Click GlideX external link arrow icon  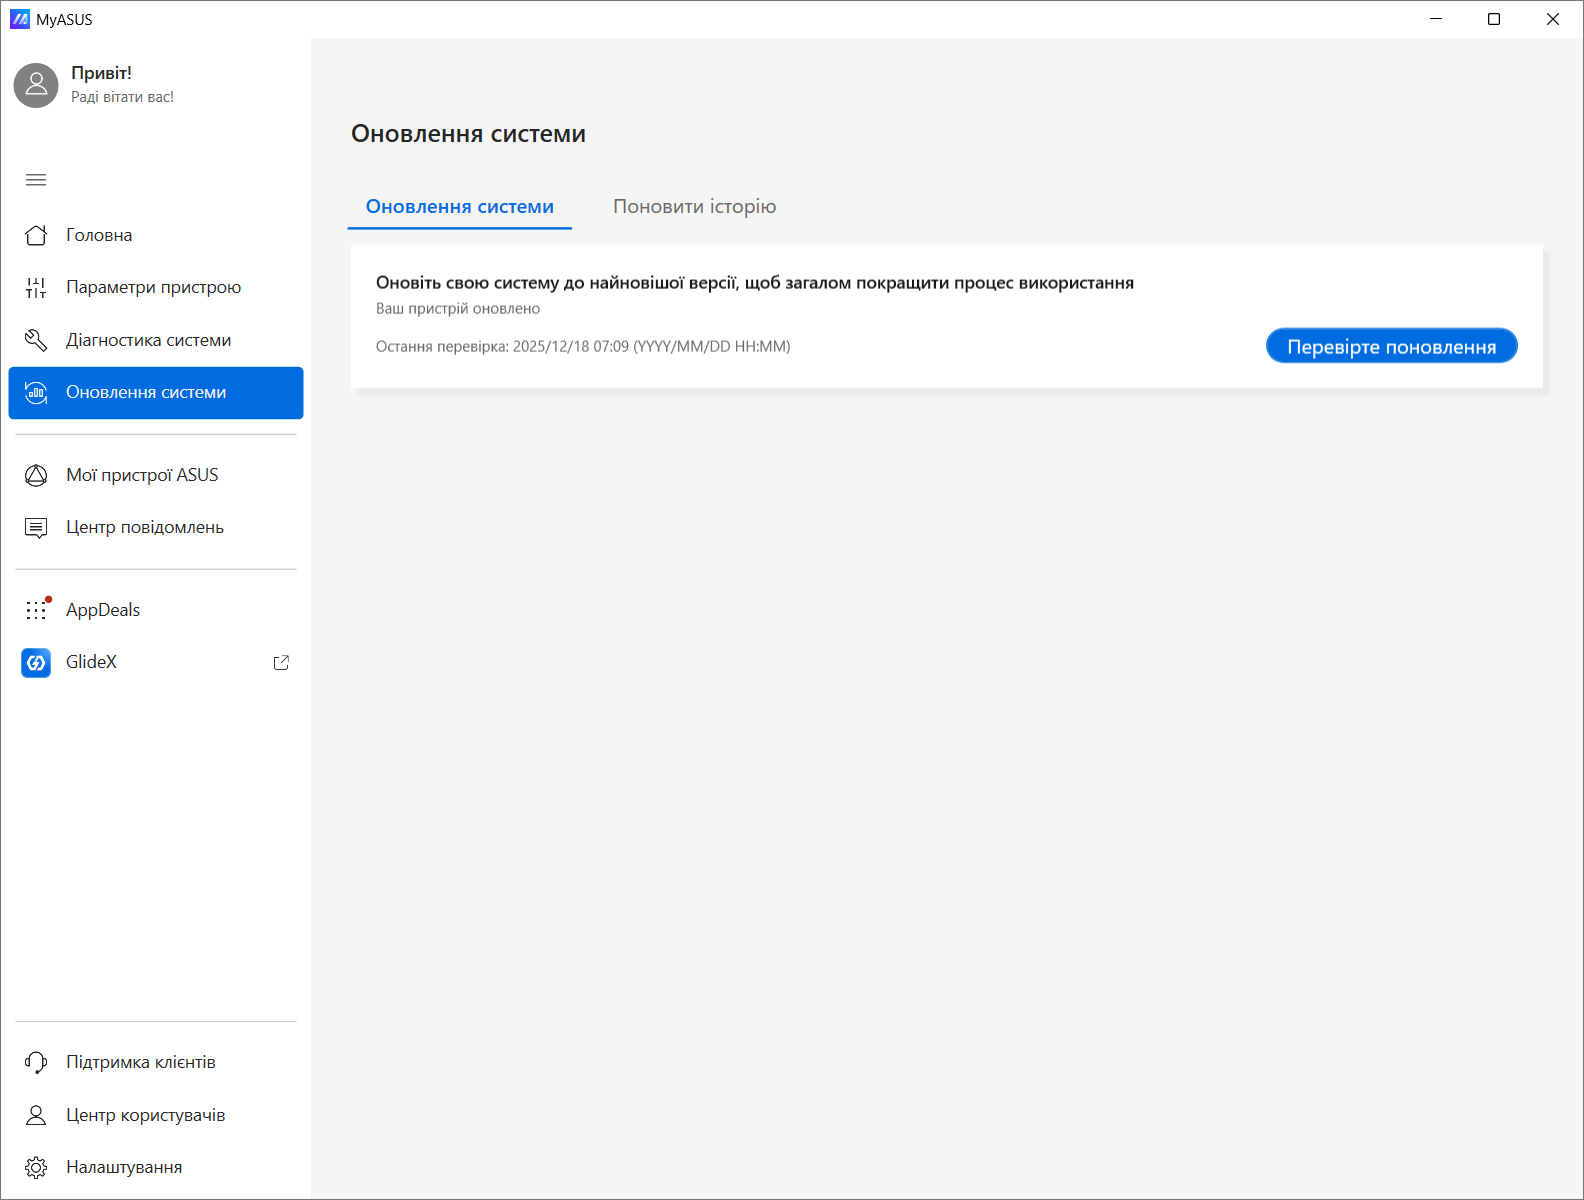coord(281,662)
